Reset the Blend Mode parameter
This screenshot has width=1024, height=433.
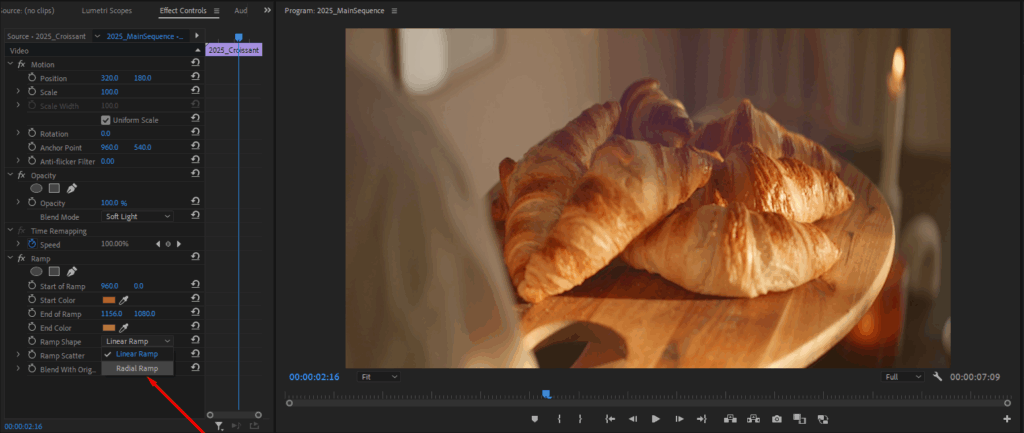(x=195, y=216)
